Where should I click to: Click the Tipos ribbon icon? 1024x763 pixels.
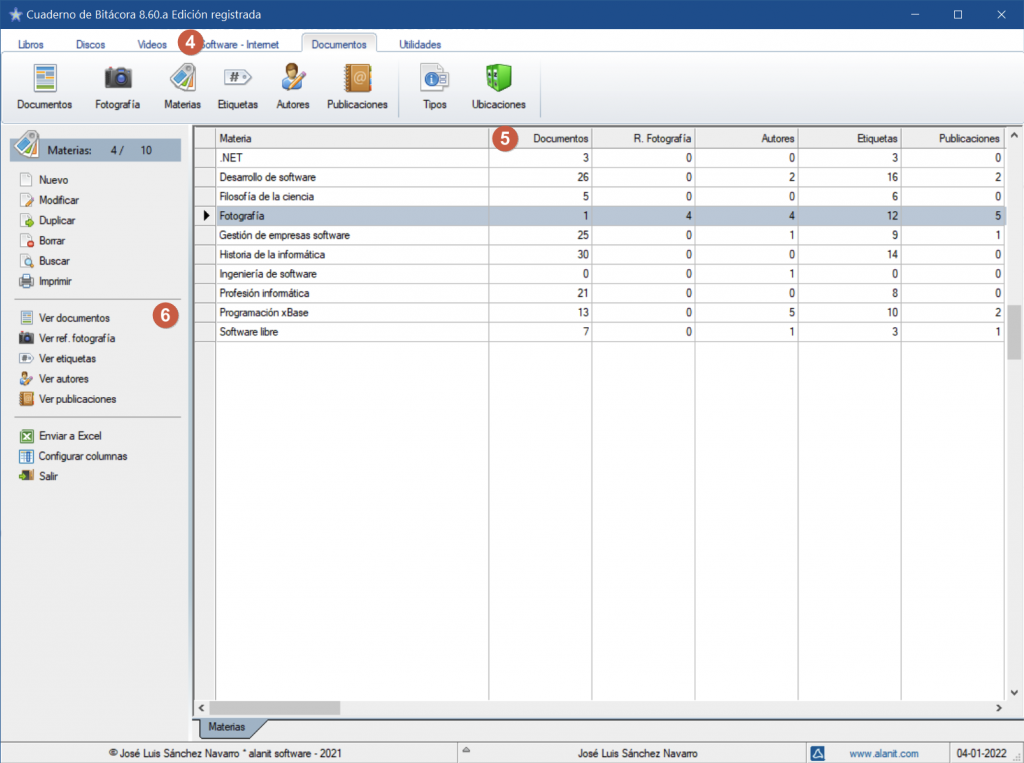coord(434,80)
